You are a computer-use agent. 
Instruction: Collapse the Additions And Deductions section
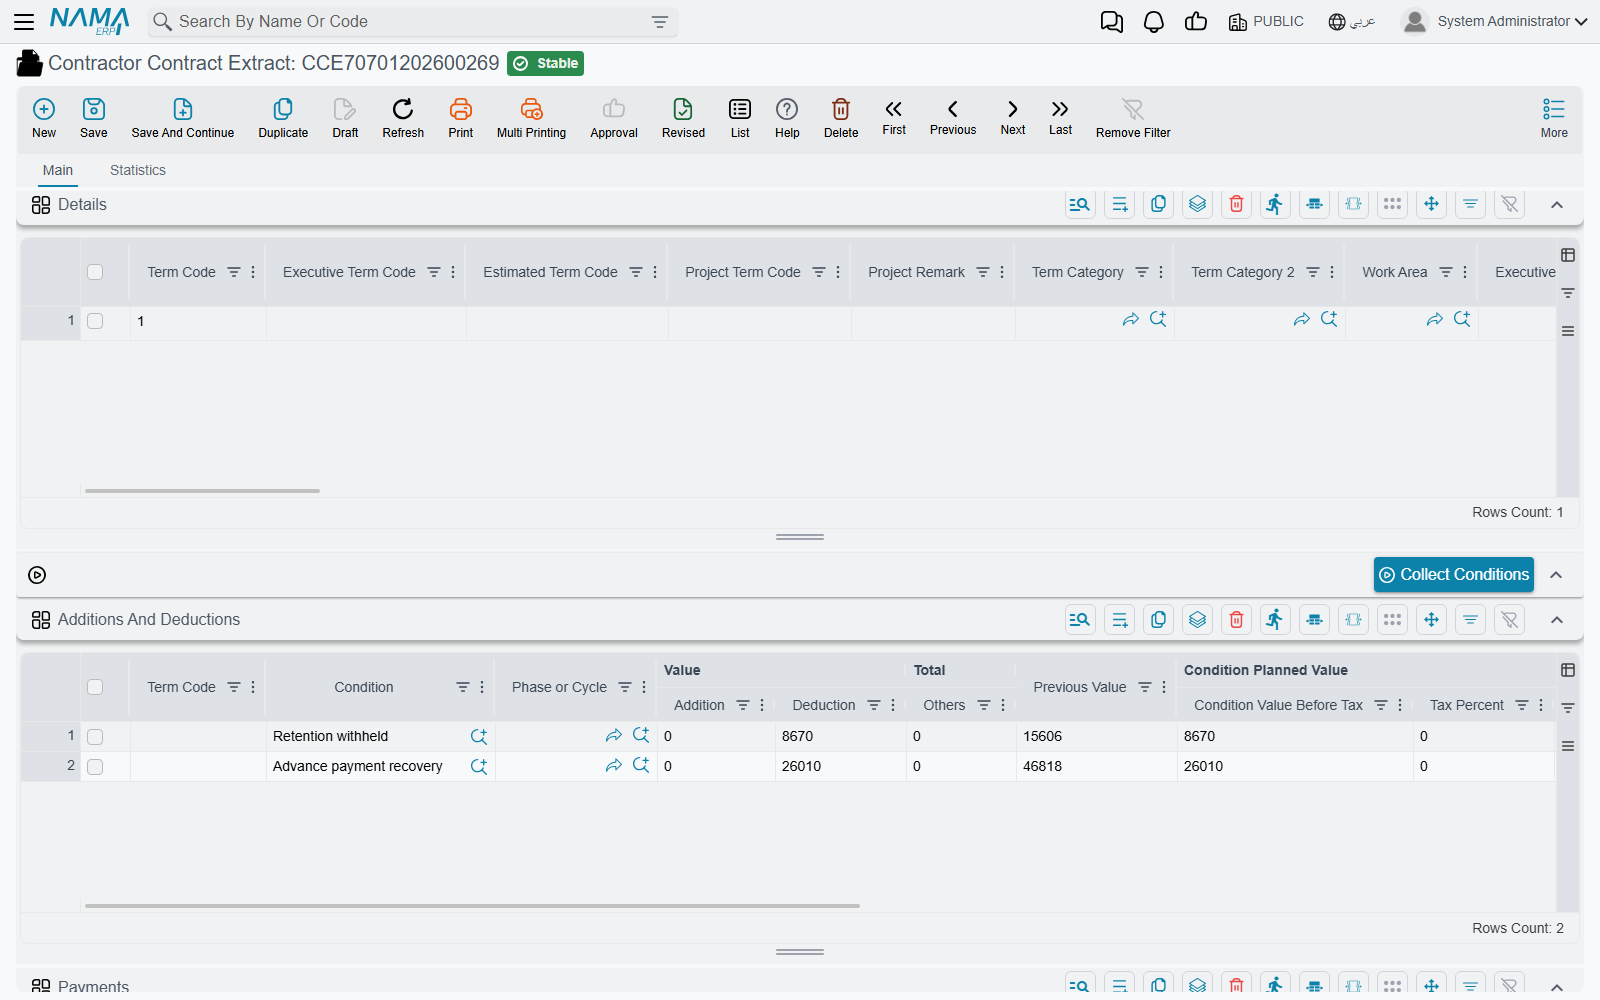1557,620
